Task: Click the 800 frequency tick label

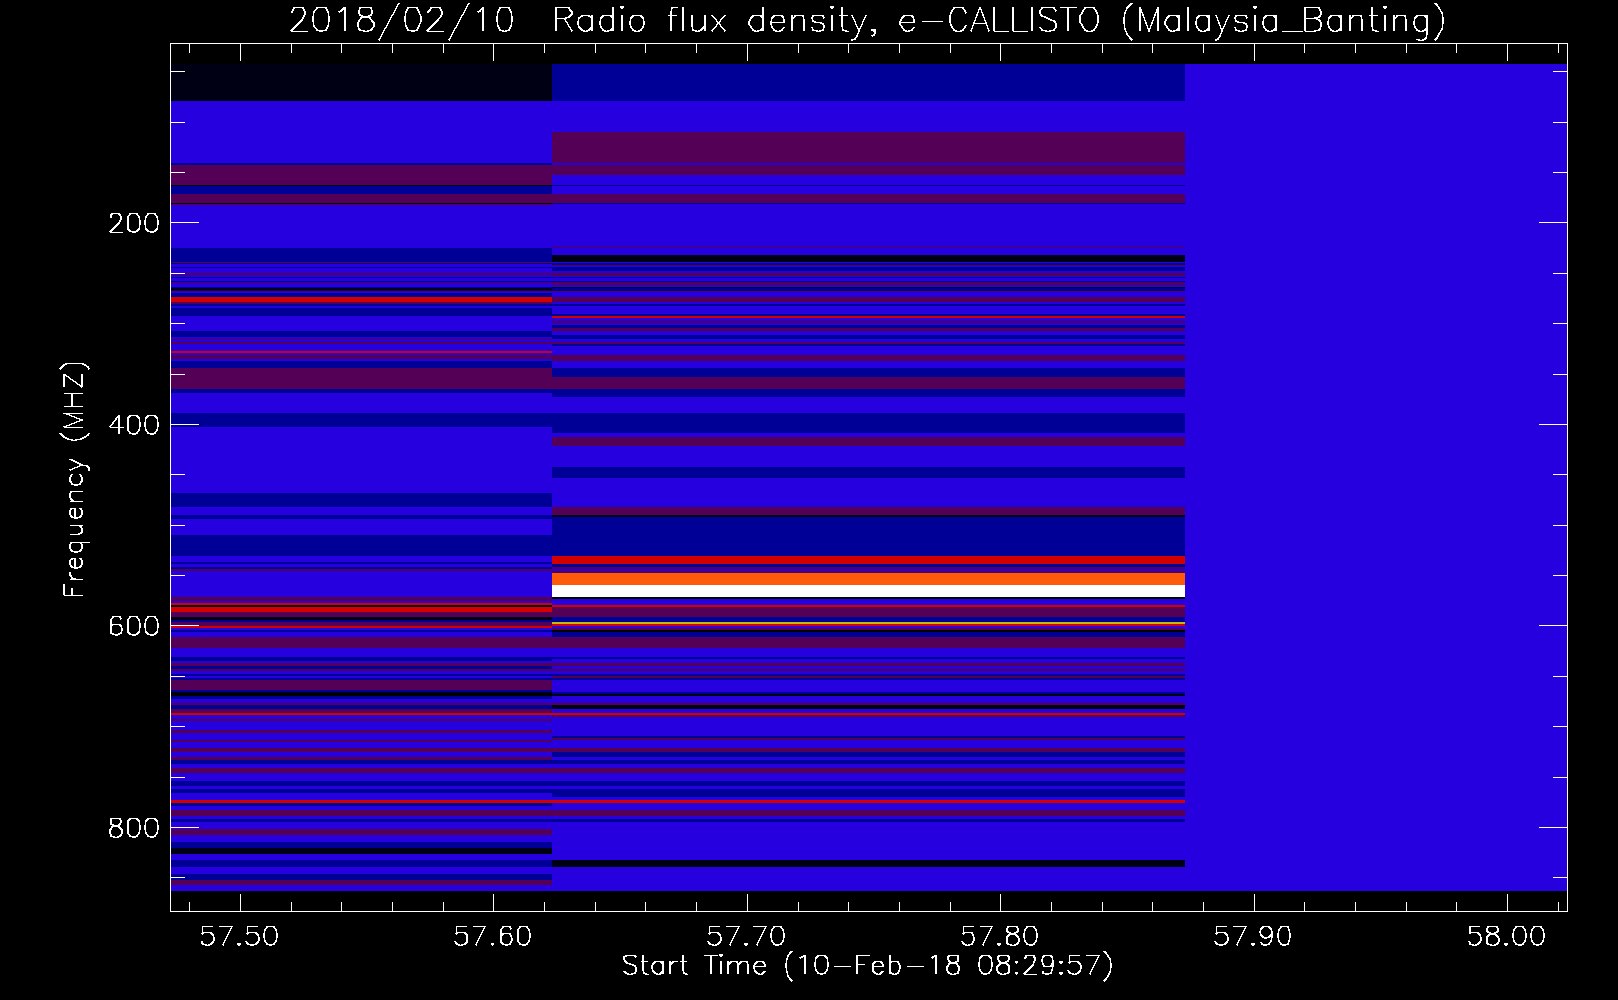Action: pyautogui.click(x=134, y=828)
